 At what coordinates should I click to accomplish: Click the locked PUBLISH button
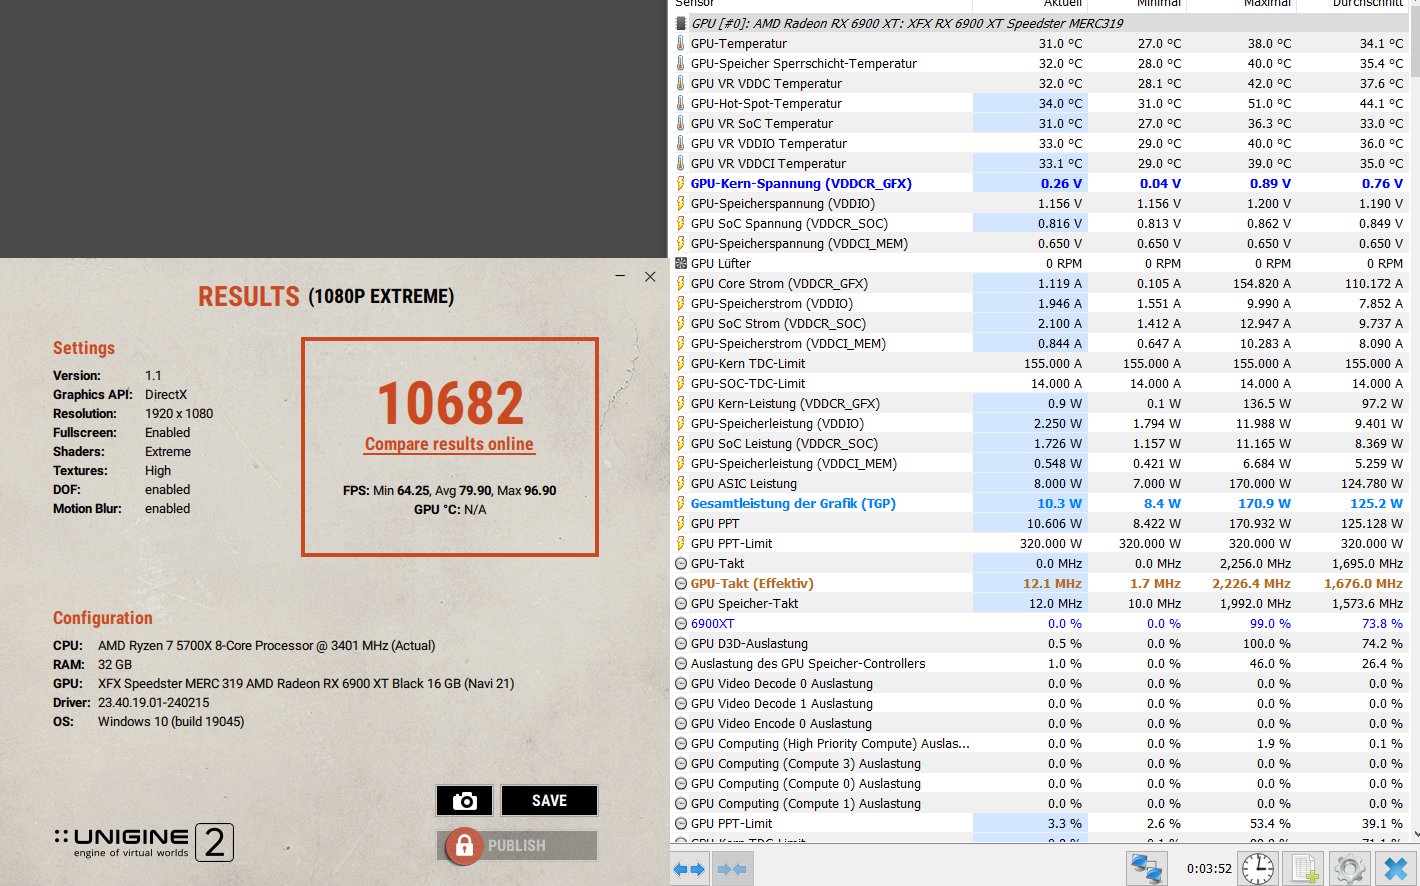coord(517,846)
